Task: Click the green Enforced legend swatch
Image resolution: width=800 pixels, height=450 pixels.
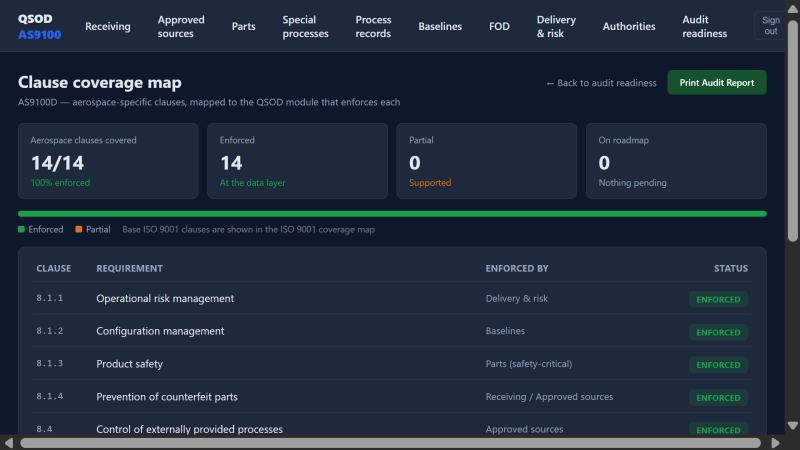Action: point(21,230)
